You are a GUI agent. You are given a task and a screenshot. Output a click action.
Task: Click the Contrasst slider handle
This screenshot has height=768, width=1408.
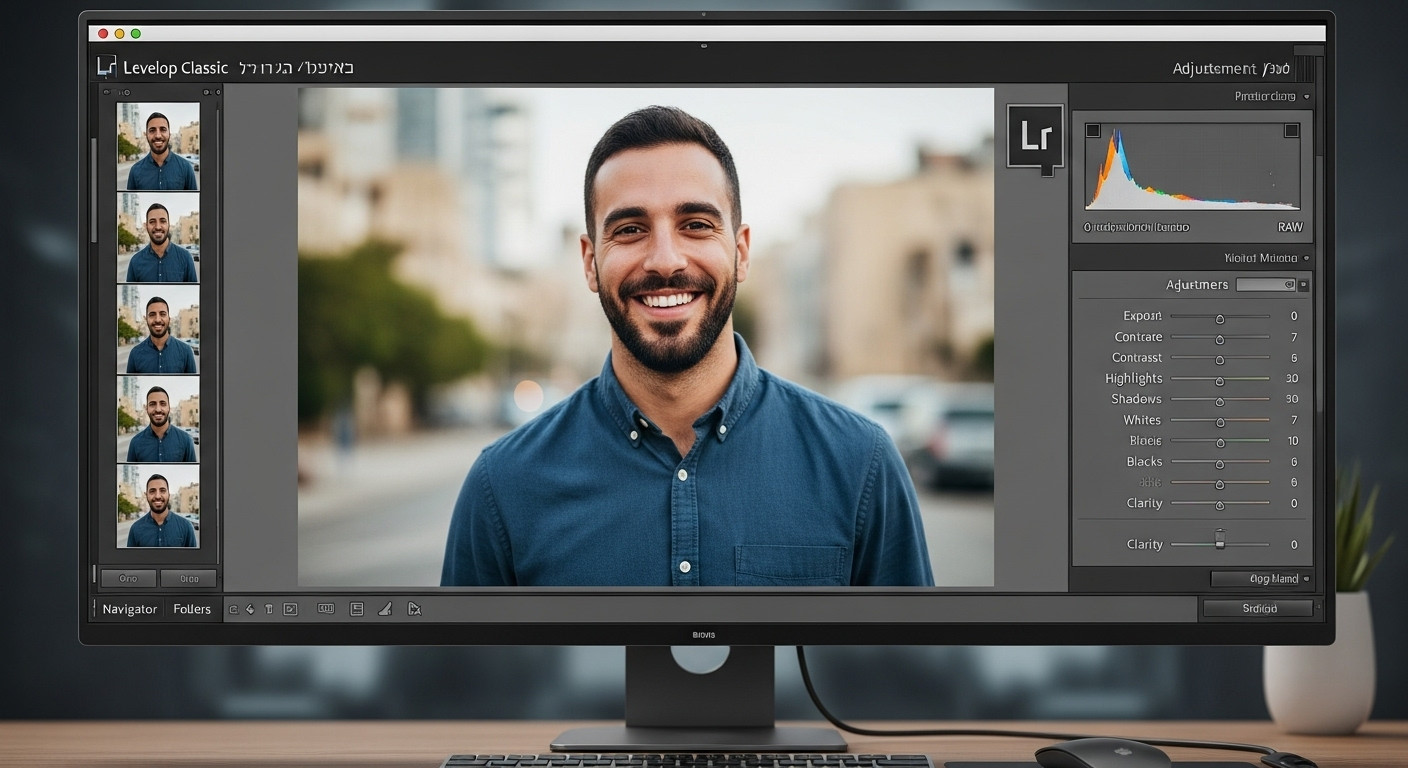[1220, 360]
